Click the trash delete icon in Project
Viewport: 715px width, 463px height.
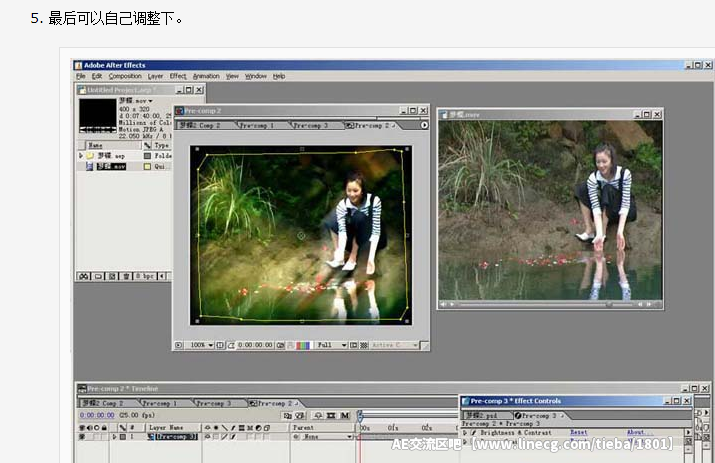tap(126, 276)
